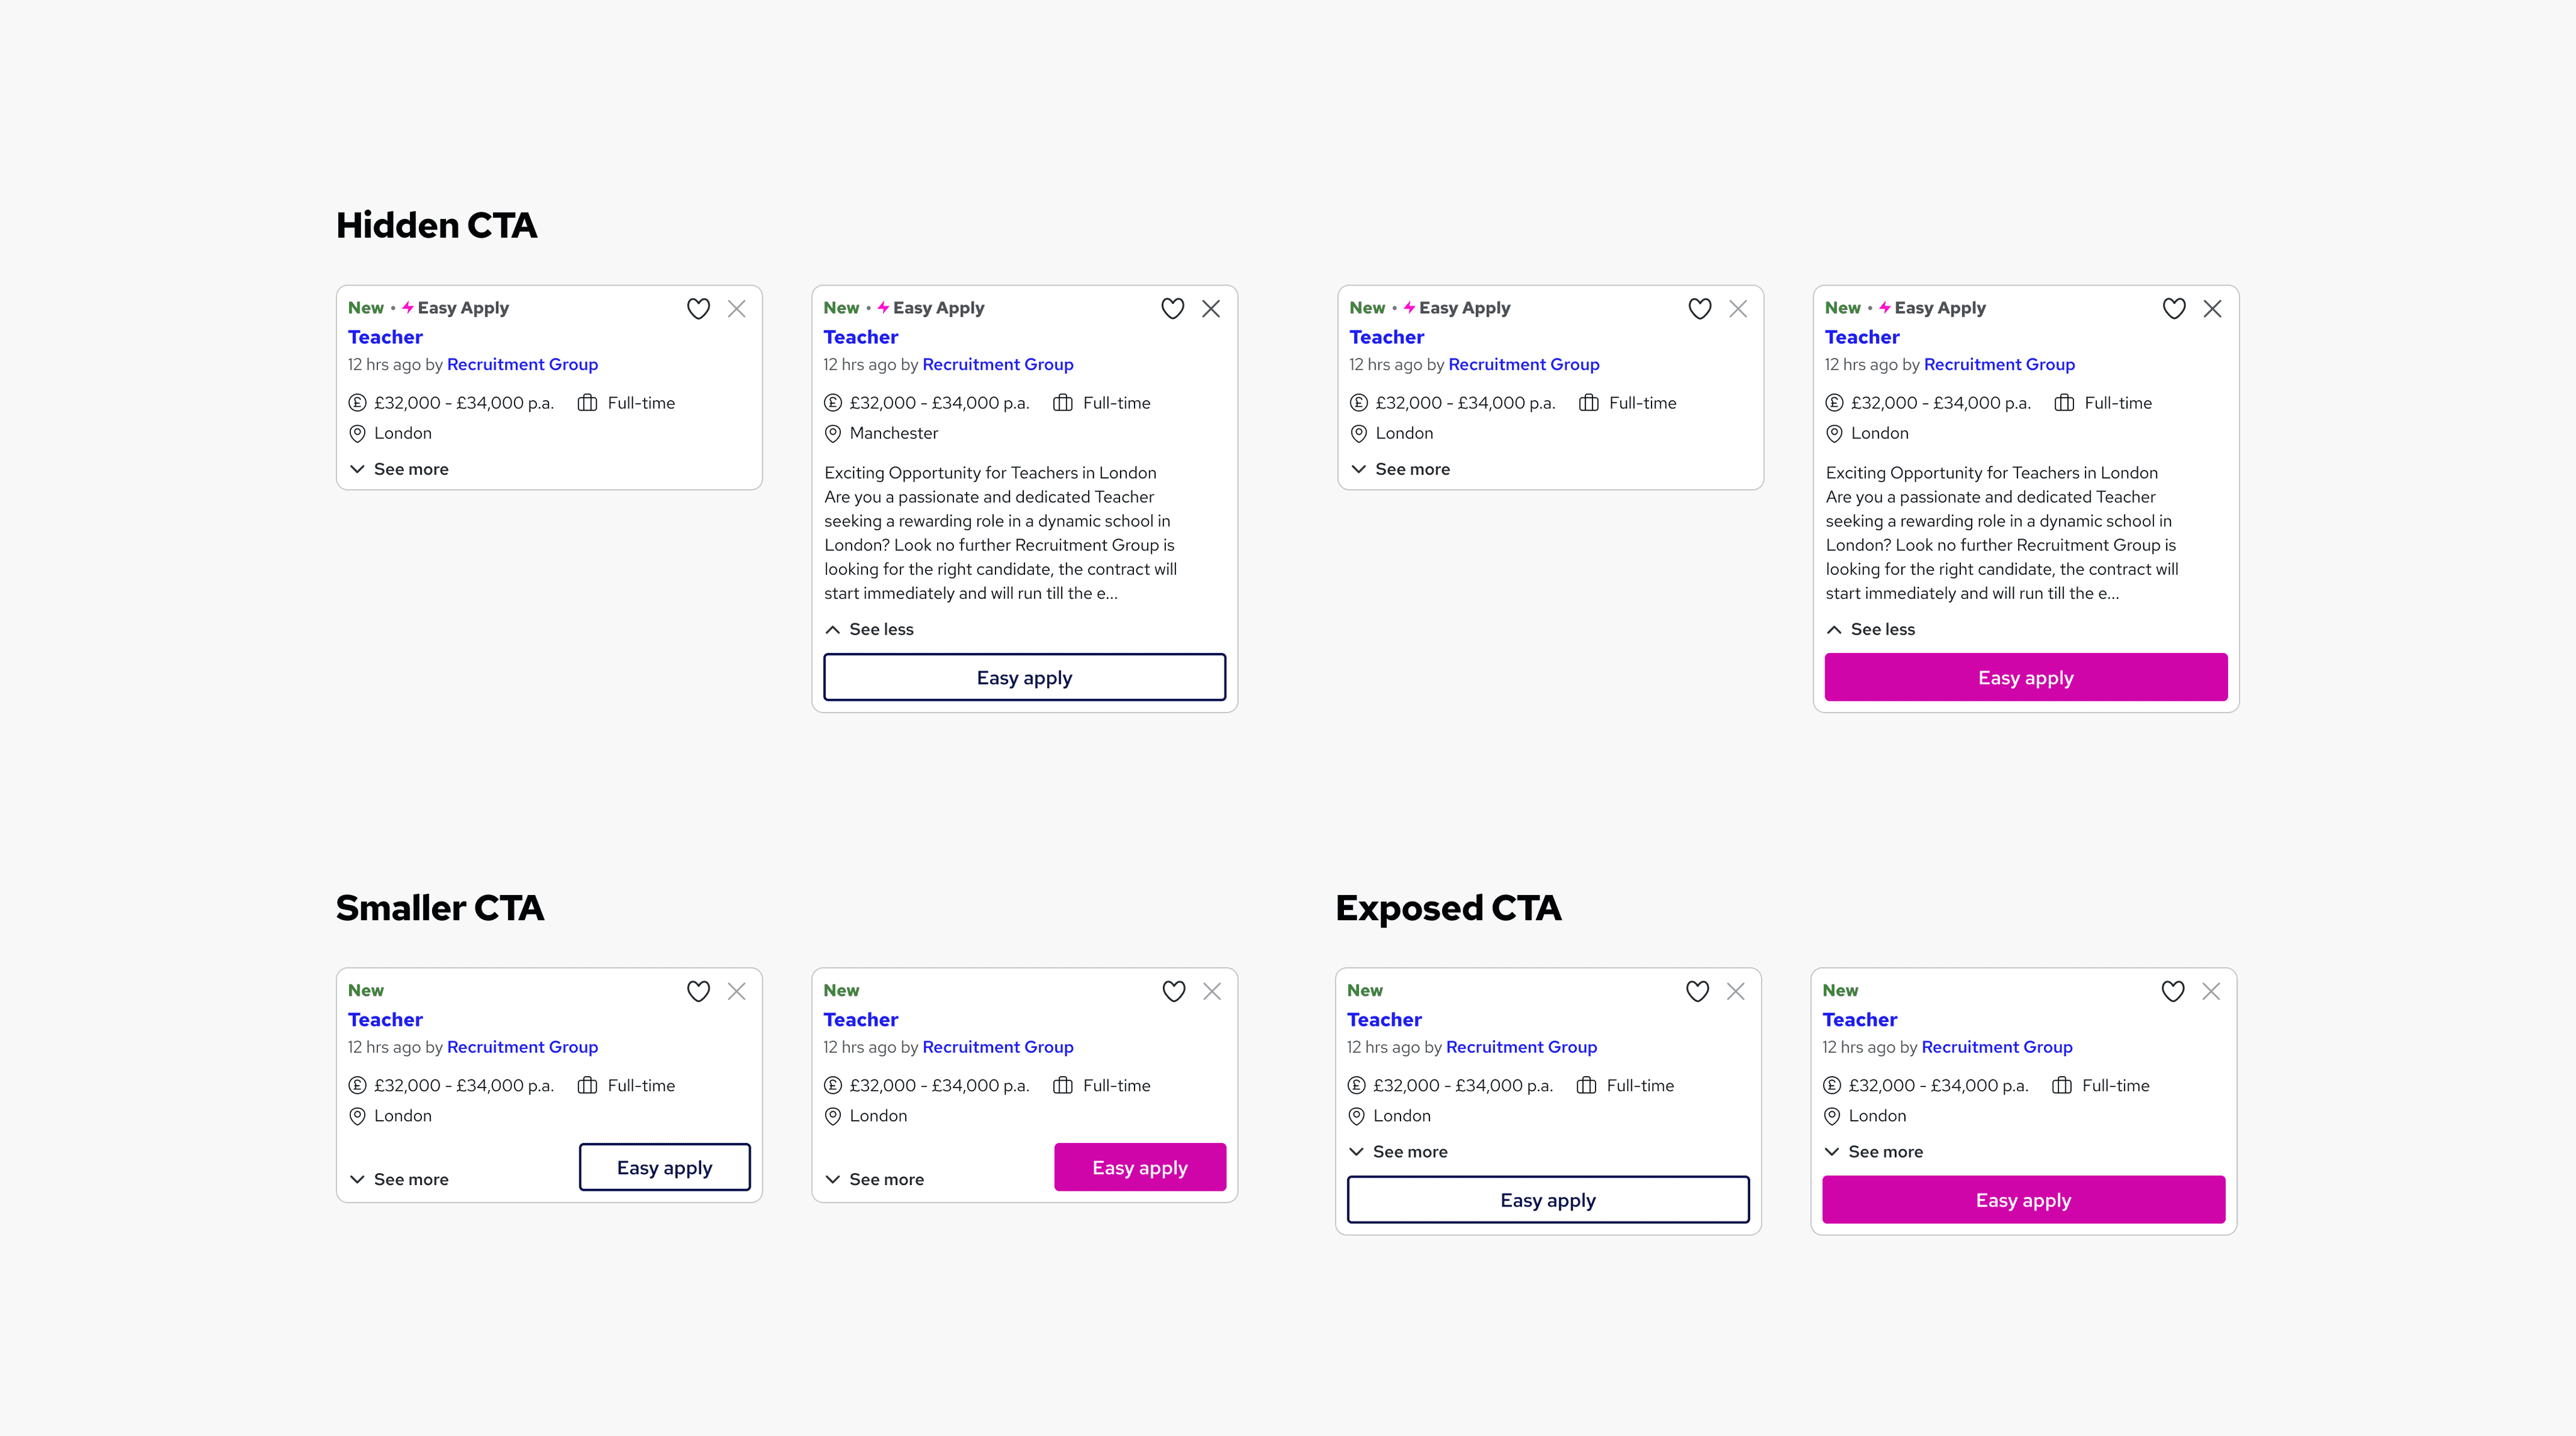Image resolution: width=2576 pixels, height=1436 pixels.
Task: Collapse the expanded London card via See less
Action: click(1871, 629)
